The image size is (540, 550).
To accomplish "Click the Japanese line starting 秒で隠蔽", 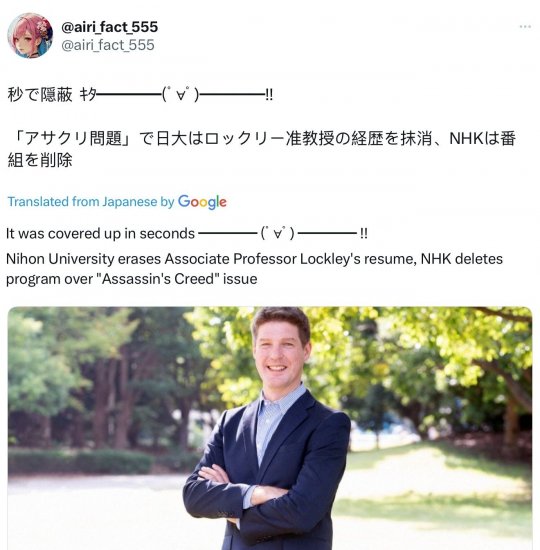I will click(x=140, y=95).
